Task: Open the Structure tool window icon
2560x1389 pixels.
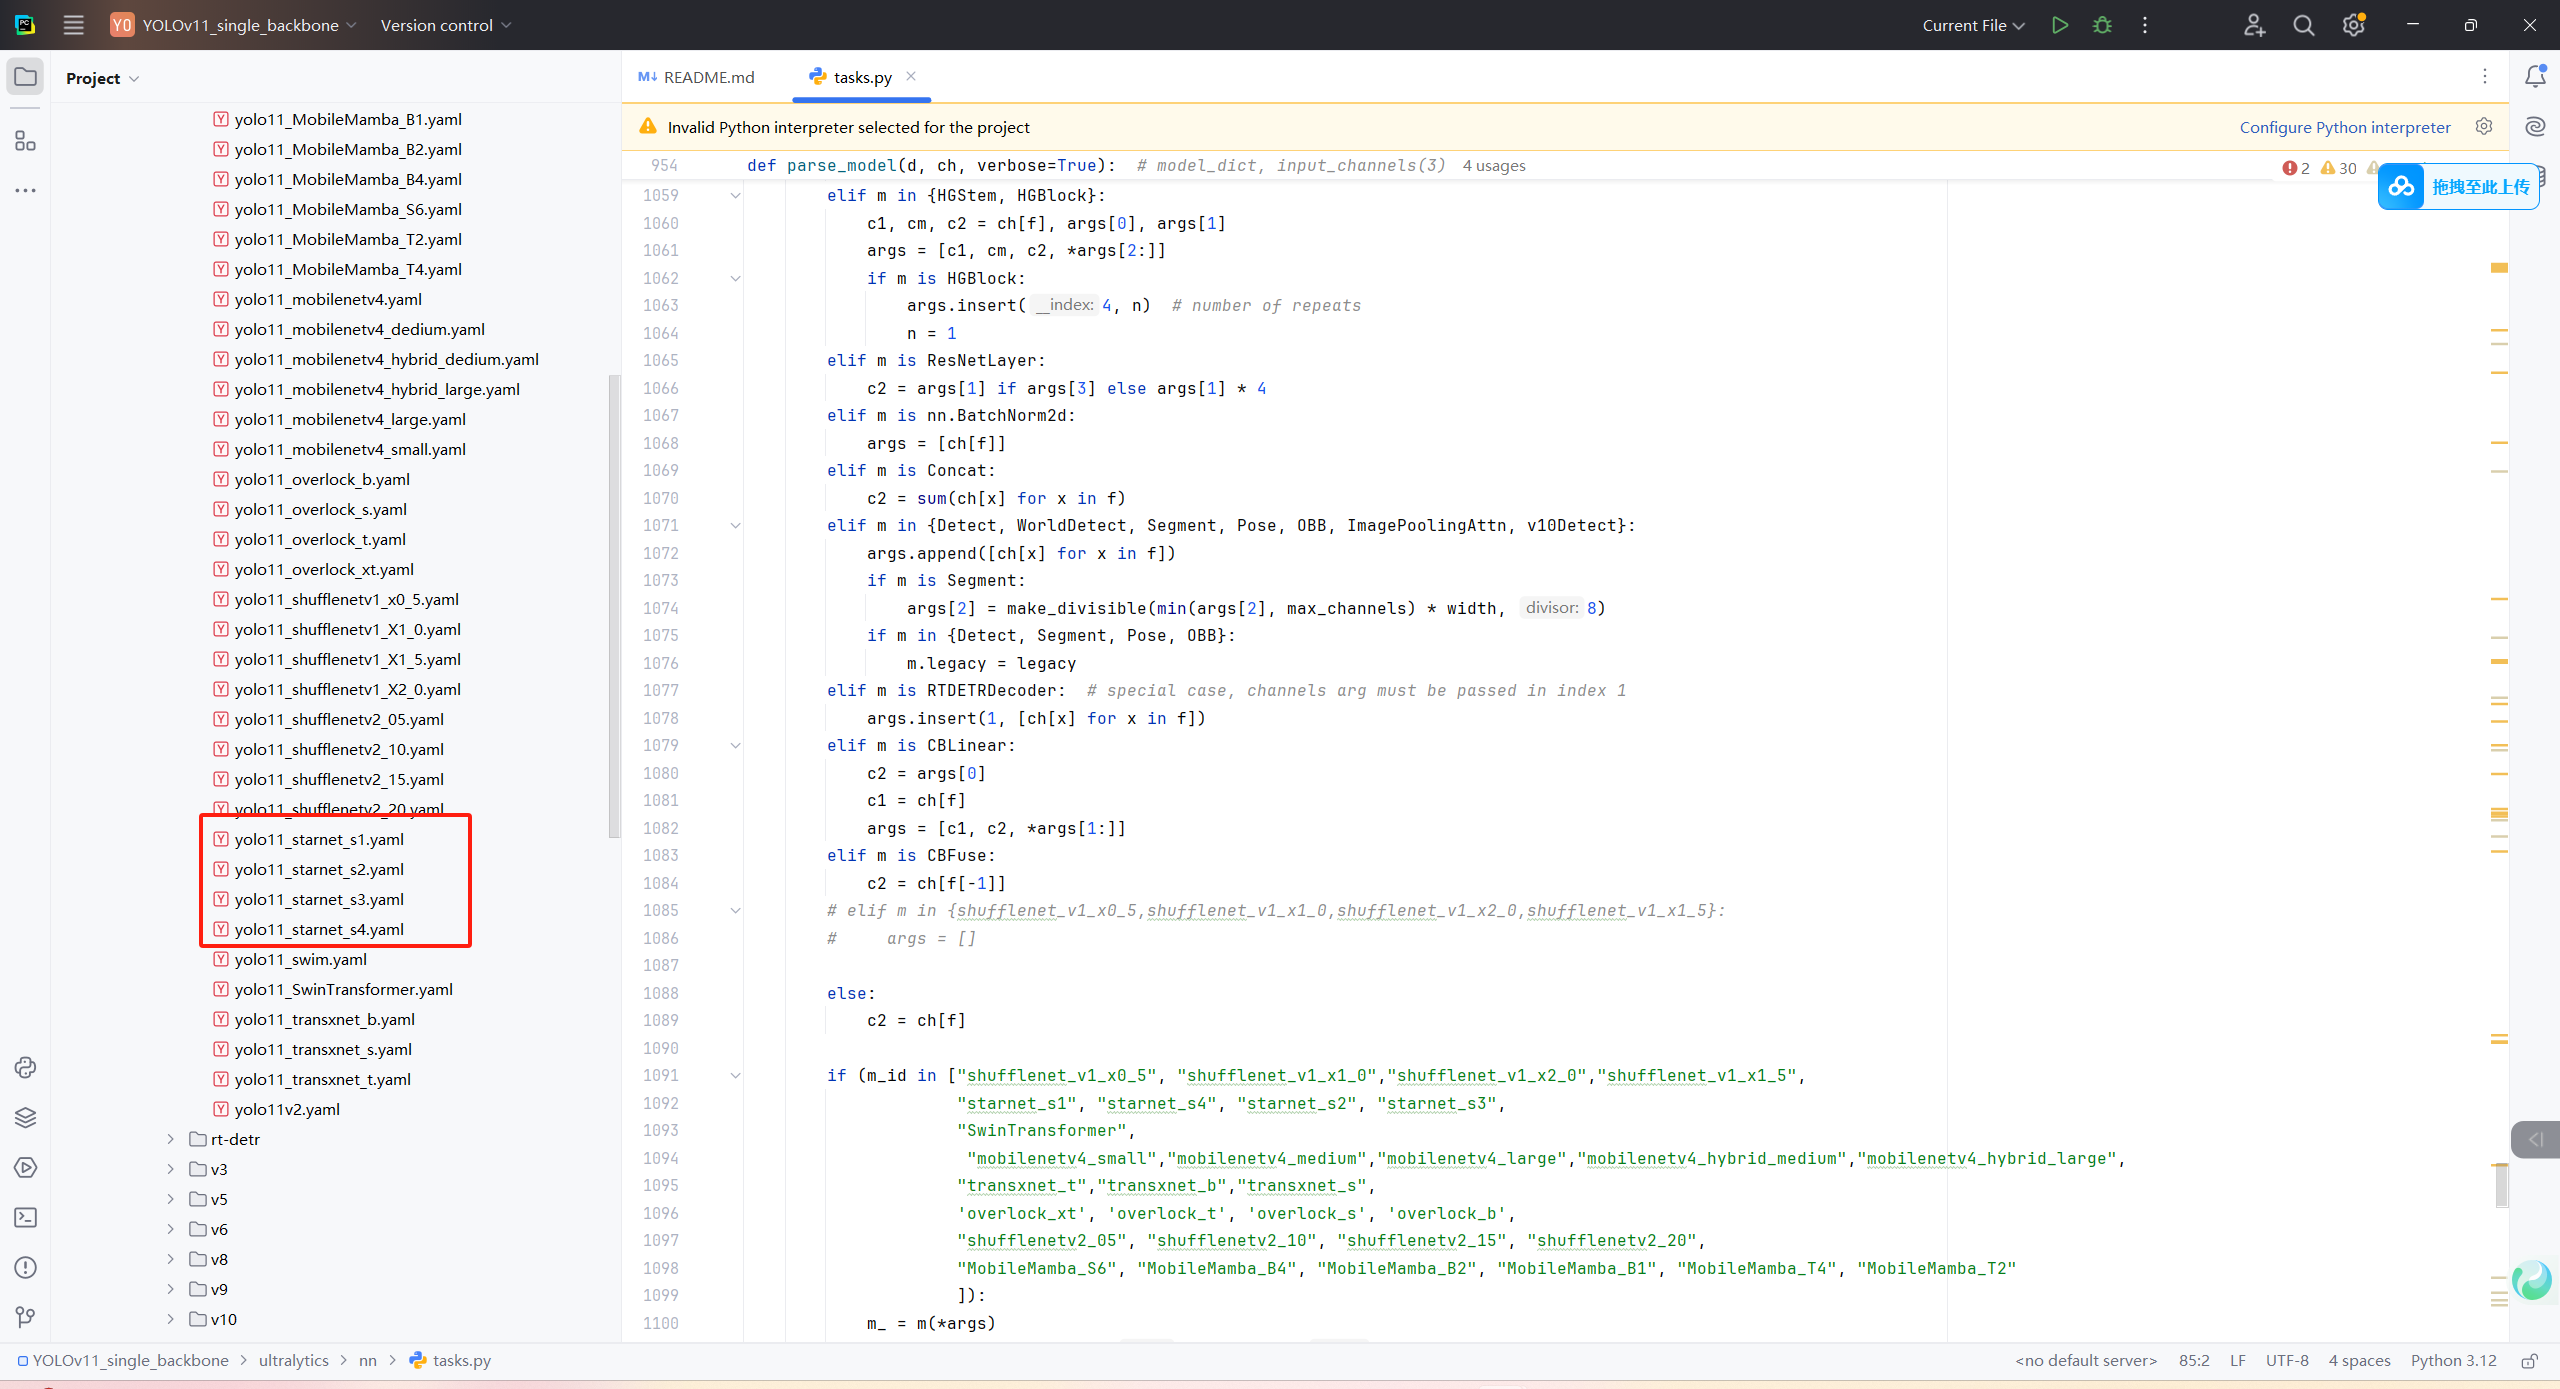Action: pos(25,141)
